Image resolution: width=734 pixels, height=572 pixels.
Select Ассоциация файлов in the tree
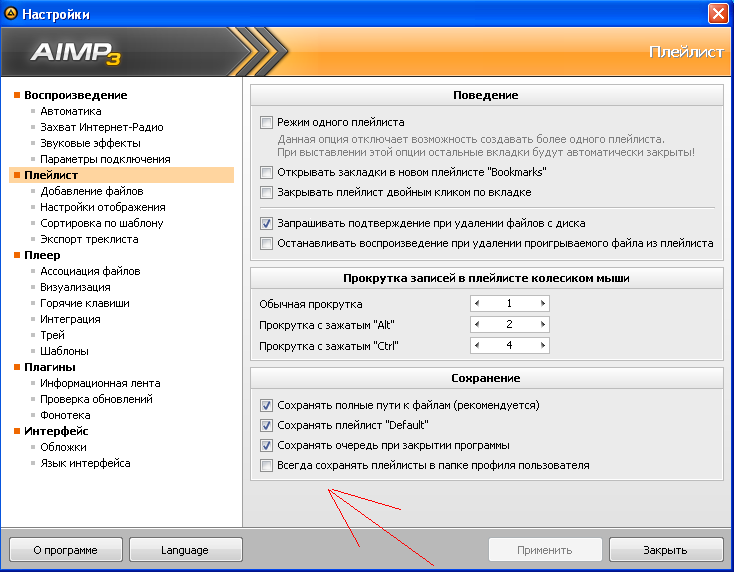(x=90, y=271)
